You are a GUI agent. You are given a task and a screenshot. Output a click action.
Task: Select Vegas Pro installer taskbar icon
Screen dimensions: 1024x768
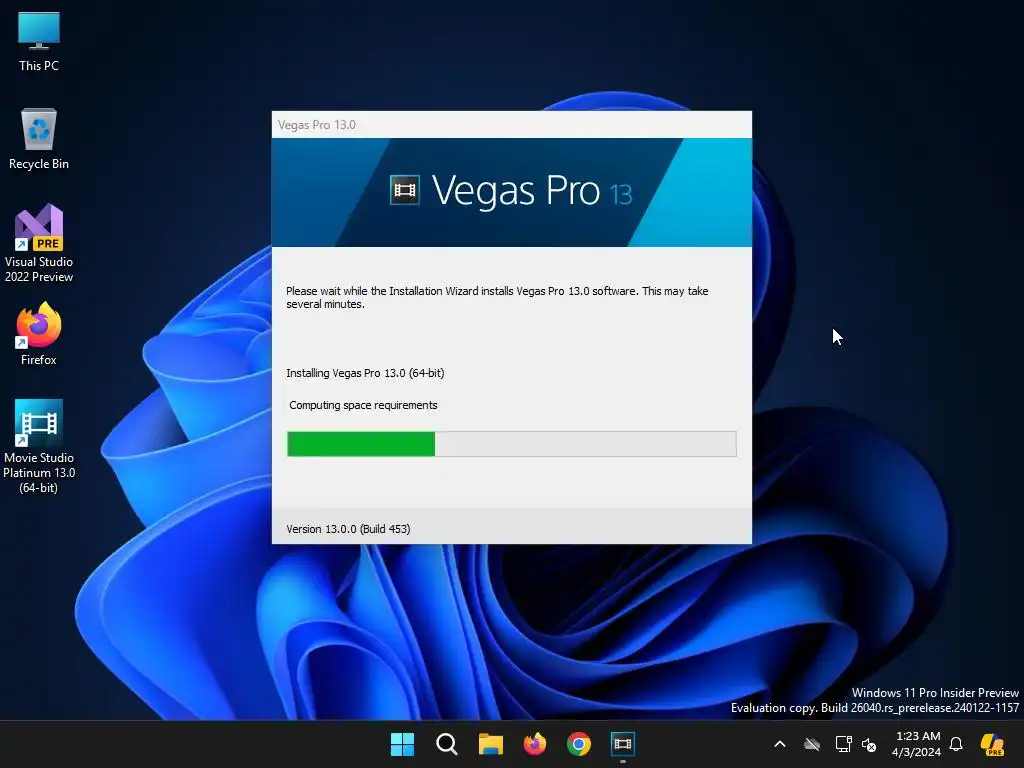point(622,744)
